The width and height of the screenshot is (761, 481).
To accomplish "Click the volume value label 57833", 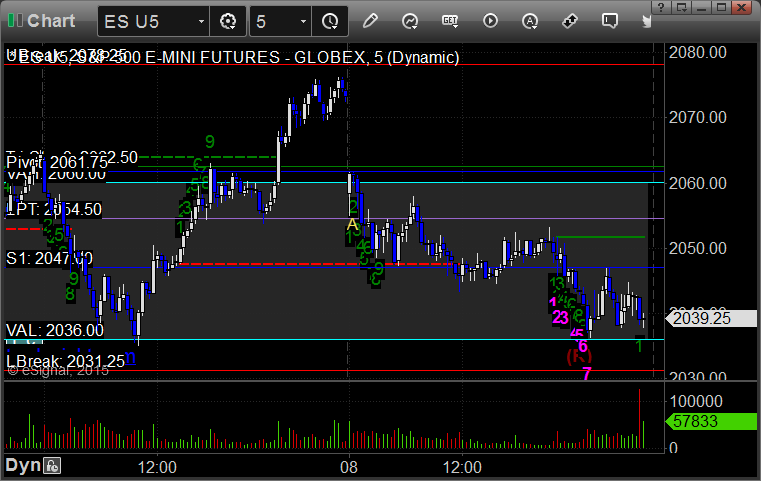I will click(711, 421).
